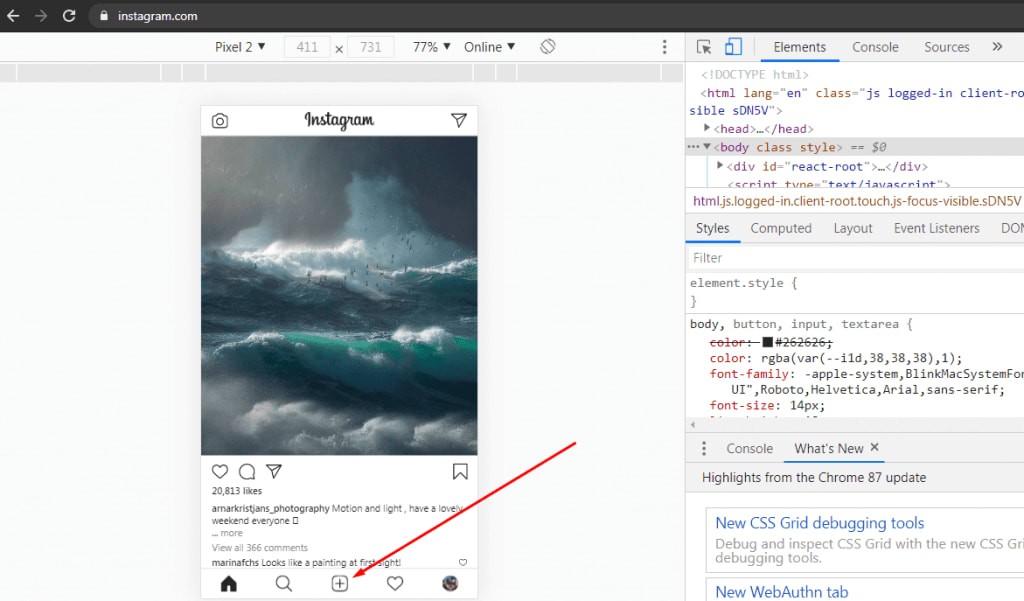Click the comment bubble icon
Screen dimensions: 1024x601
(247, 471)
